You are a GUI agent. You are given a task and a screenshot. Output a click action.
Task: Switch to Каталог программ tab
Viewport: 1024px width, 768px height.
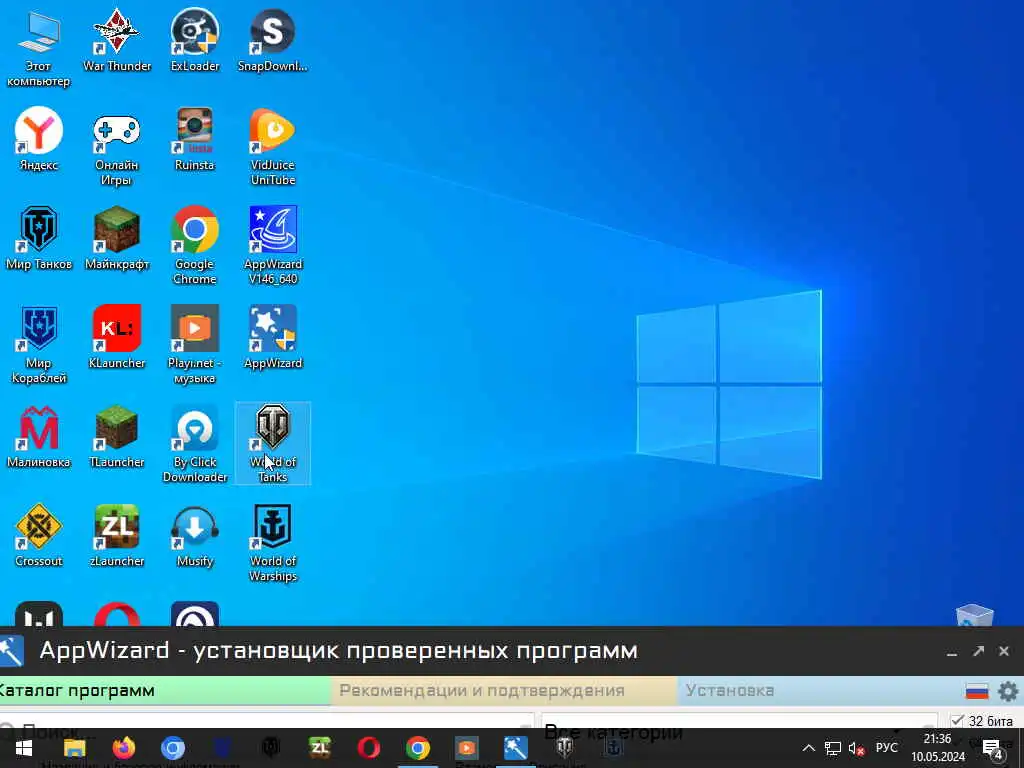tap(165, 690)
